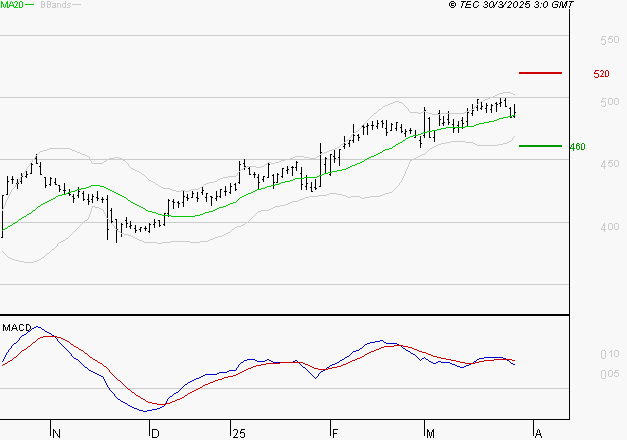The image size is (627, 440).
Task: Click the MACD indicator label
Action: [17, 328]
